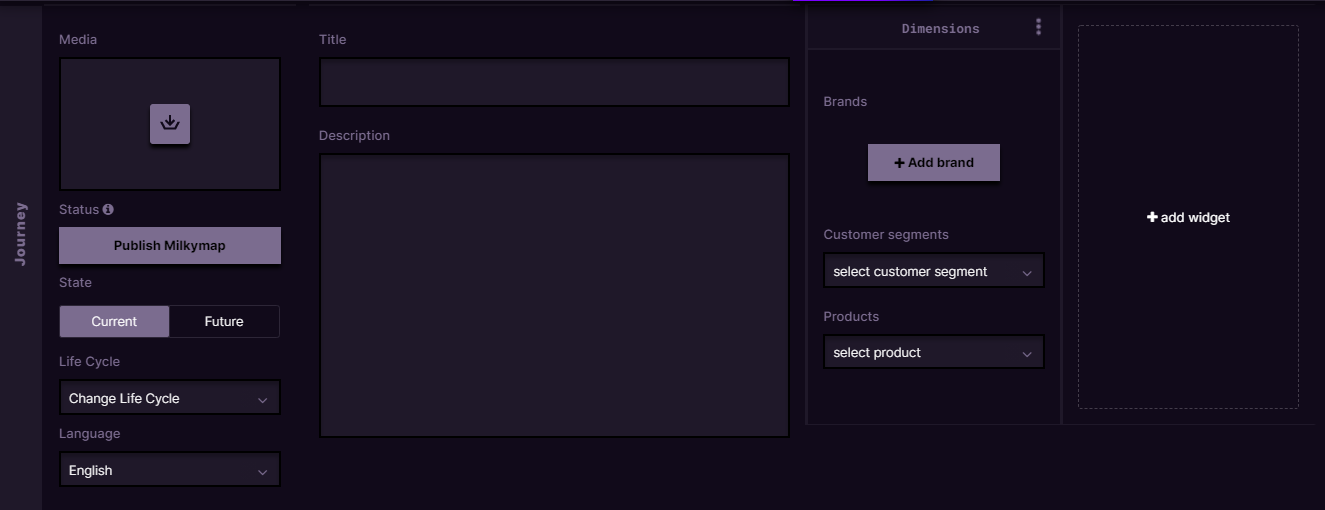This screenshot has height=510, width=1325.
Task: Click the add widget placeholder area
Action: [1188, 217]
